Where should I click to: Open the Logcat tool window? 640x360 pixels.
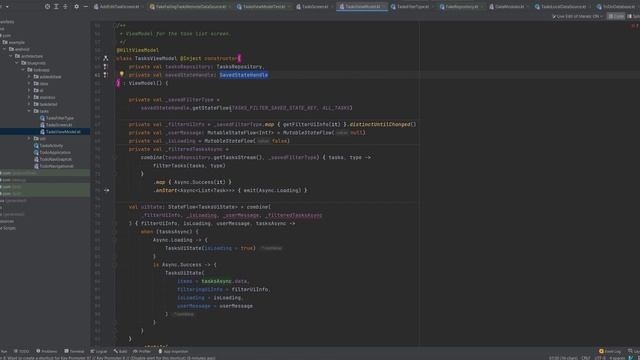click(x=99, y=351)
